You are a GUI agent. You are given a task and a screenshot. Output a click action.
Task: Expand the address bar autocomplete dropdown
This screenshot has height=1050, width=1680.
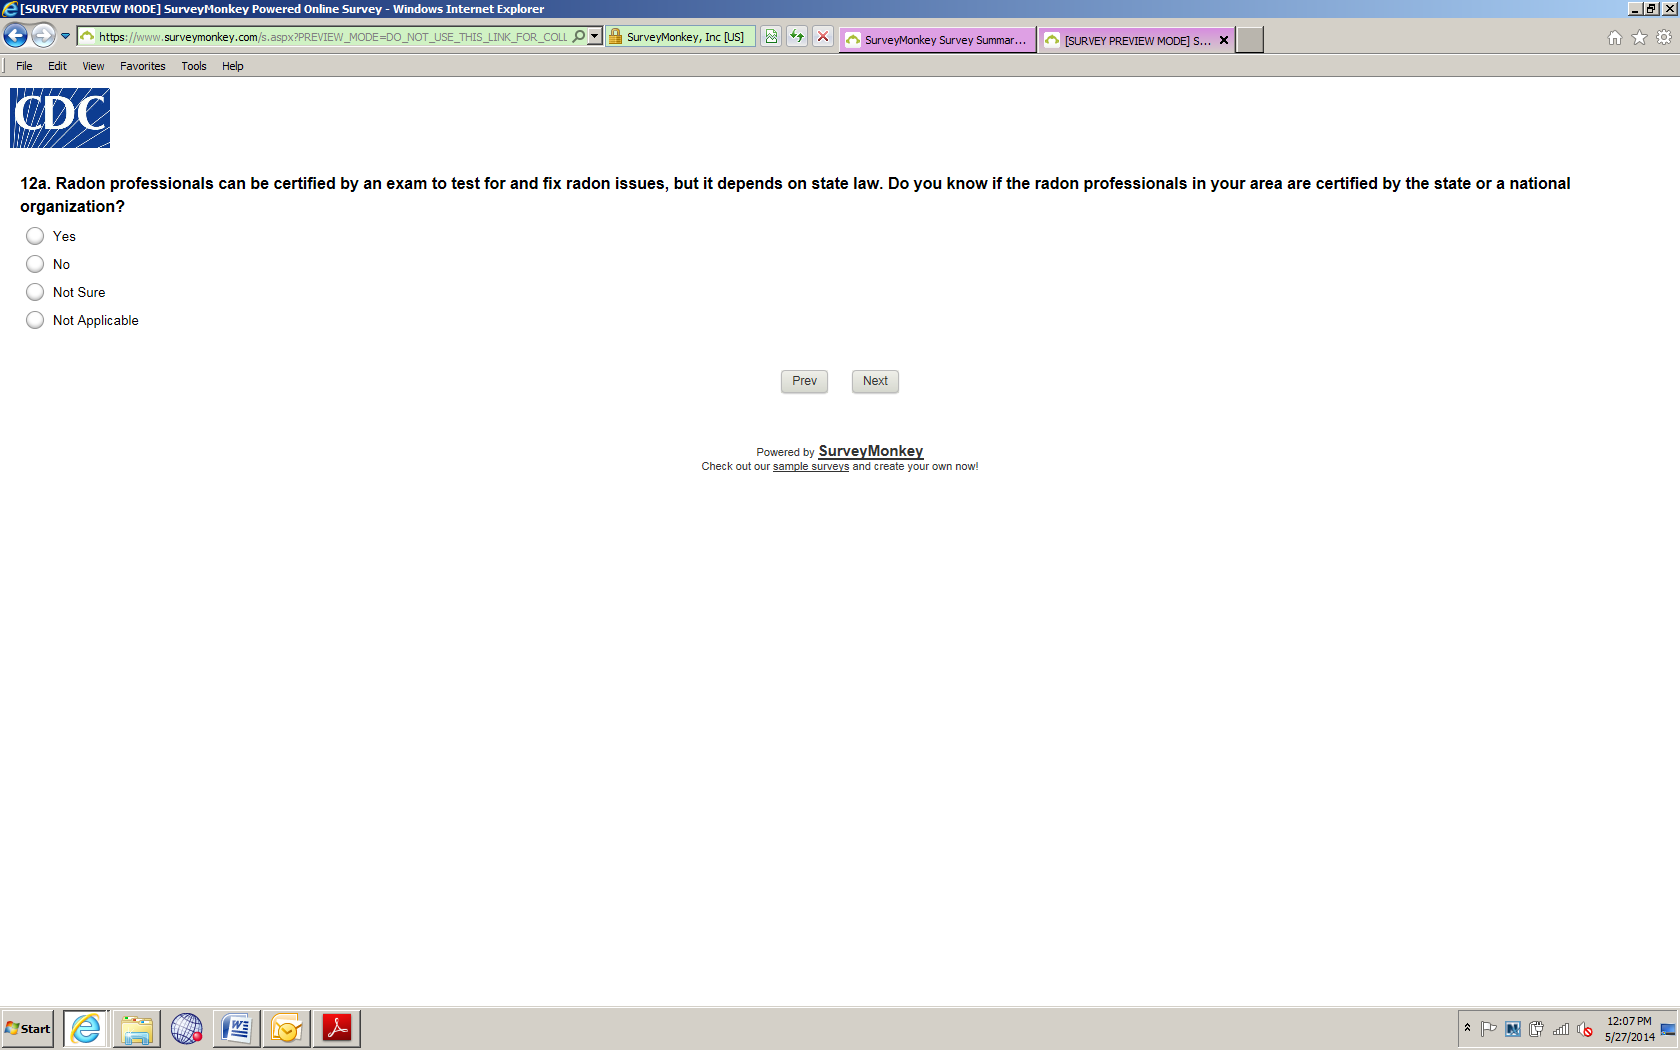[x=595, y=36]
